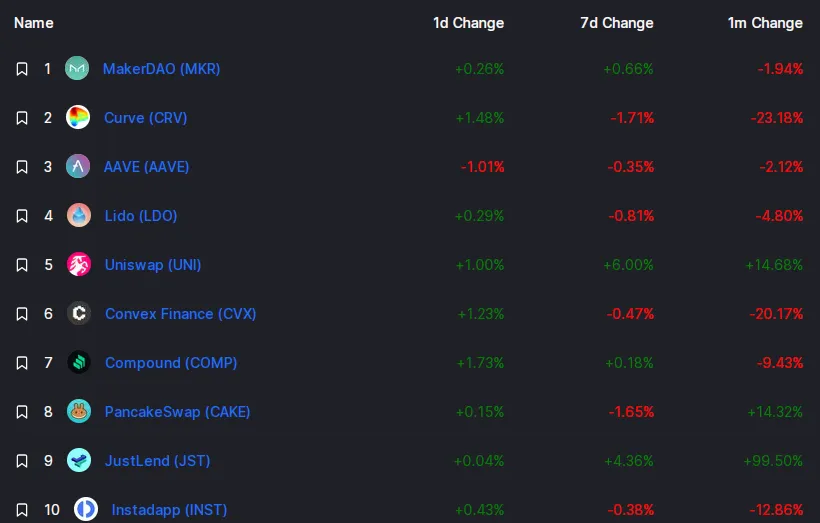This screenshot has height=523, width=820.
Task: Click the Uniswap pink unicorn icon
Action: pyautogui.click(x=79, y=264)
